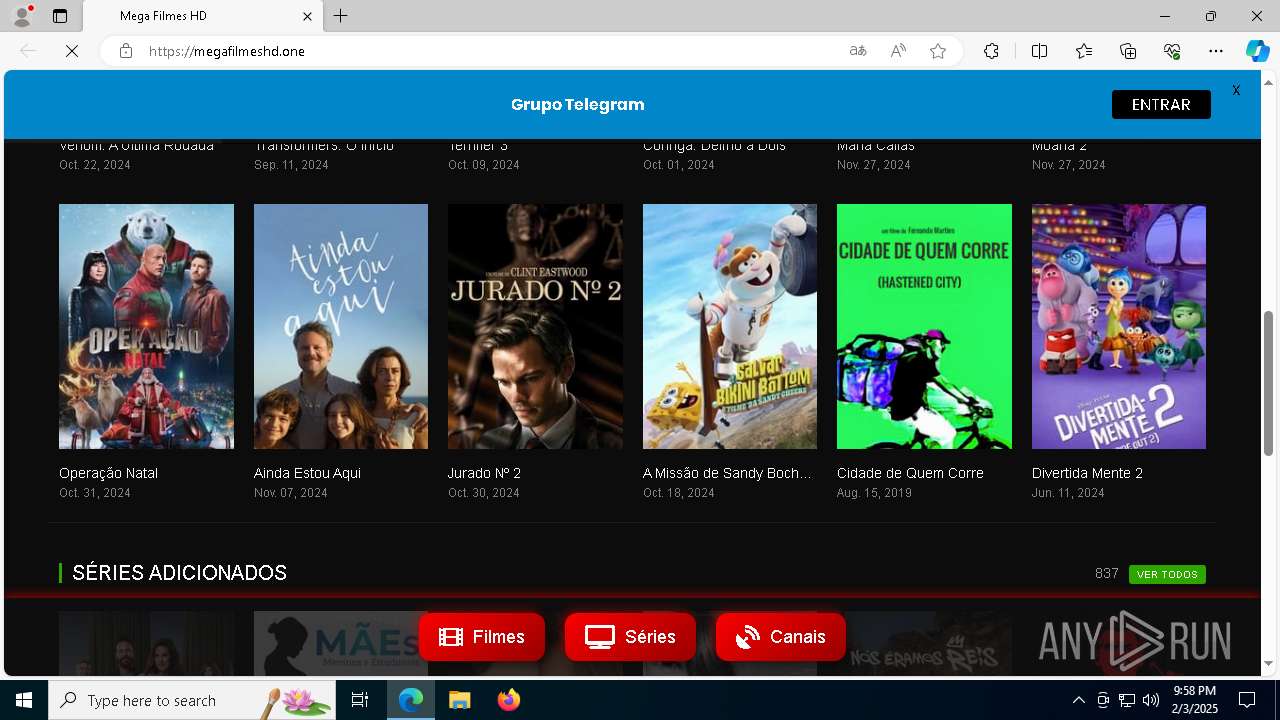Image resolution: width=1280 pixels, height=720 pixels.
Task: Click the Divertida Mente 2 title
Action: (x=1087, y=473)
